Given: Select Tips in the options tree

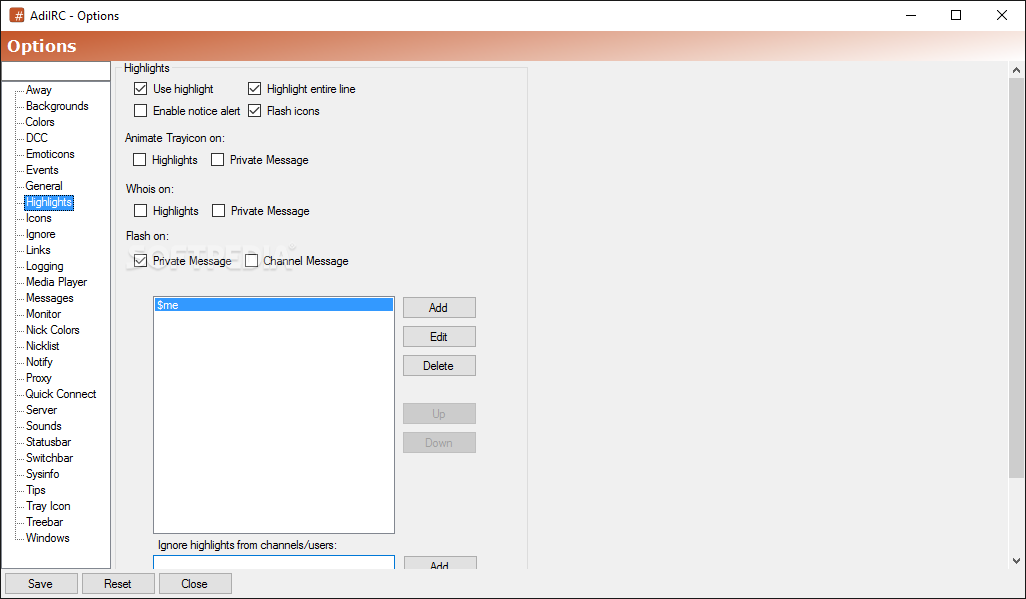Looking at the screenshot, I should tap(36, 490).
